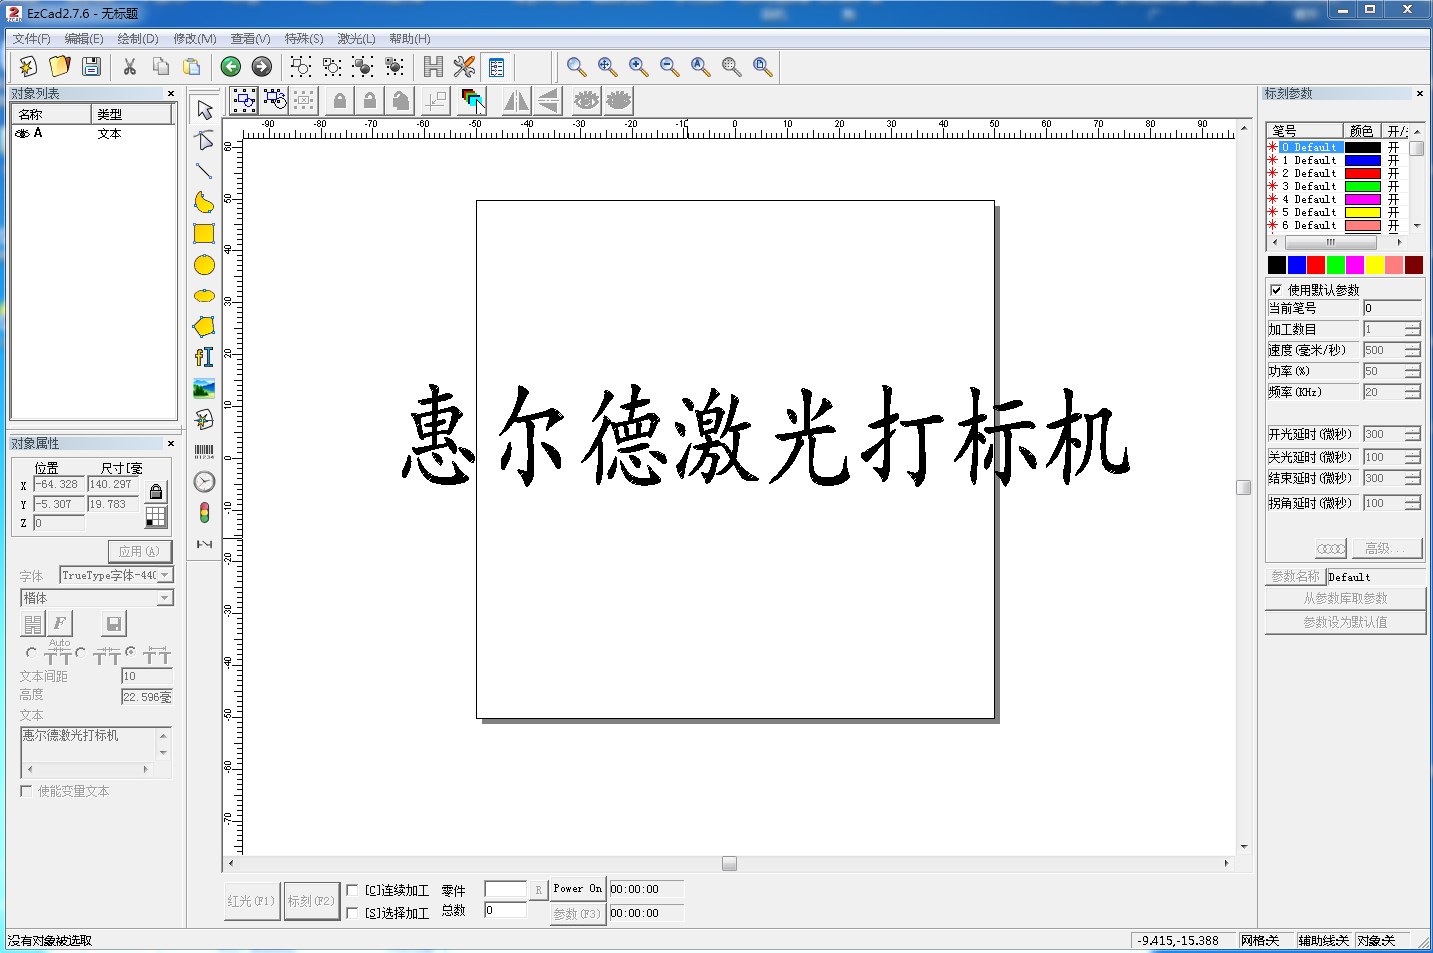The width and height of the screenshot is (1433, 953).
Task: Click the 参数(F3) button
Action: pyautogui.click(x=577, y=913)
